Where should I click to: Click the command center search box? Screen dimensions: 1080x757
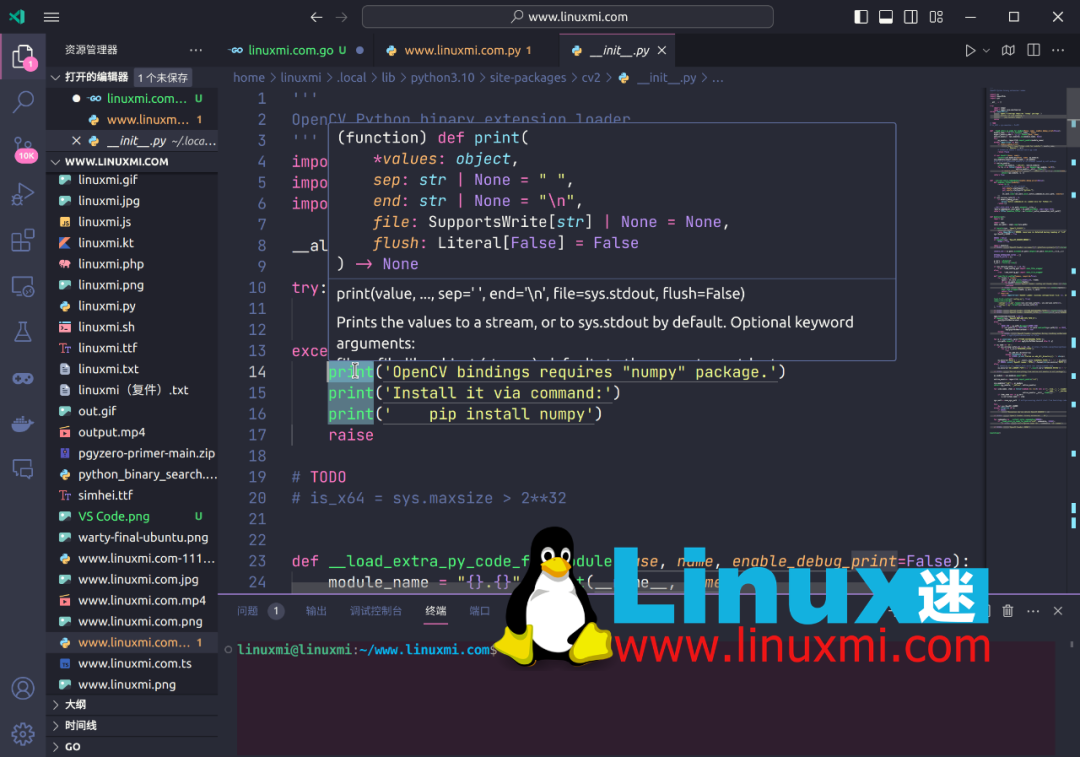(568, 17)
